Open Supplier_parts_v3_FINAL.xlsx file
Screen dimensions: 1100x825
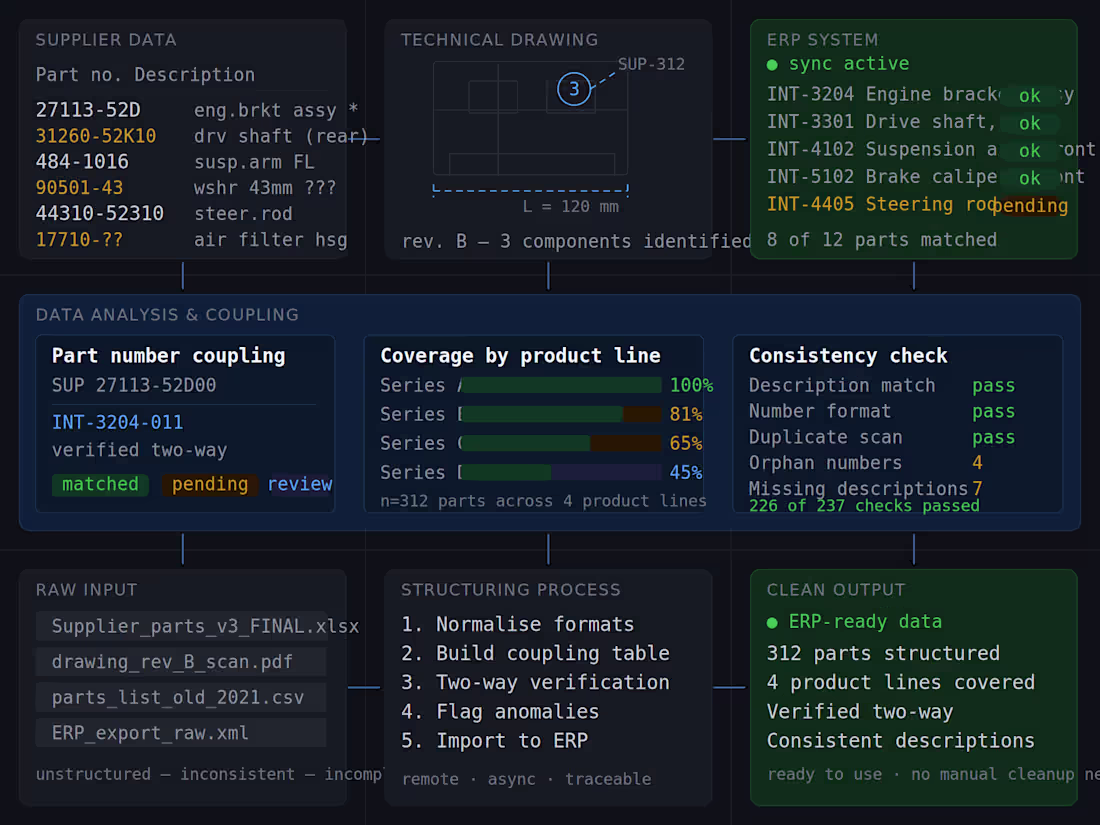click(181, 626)
